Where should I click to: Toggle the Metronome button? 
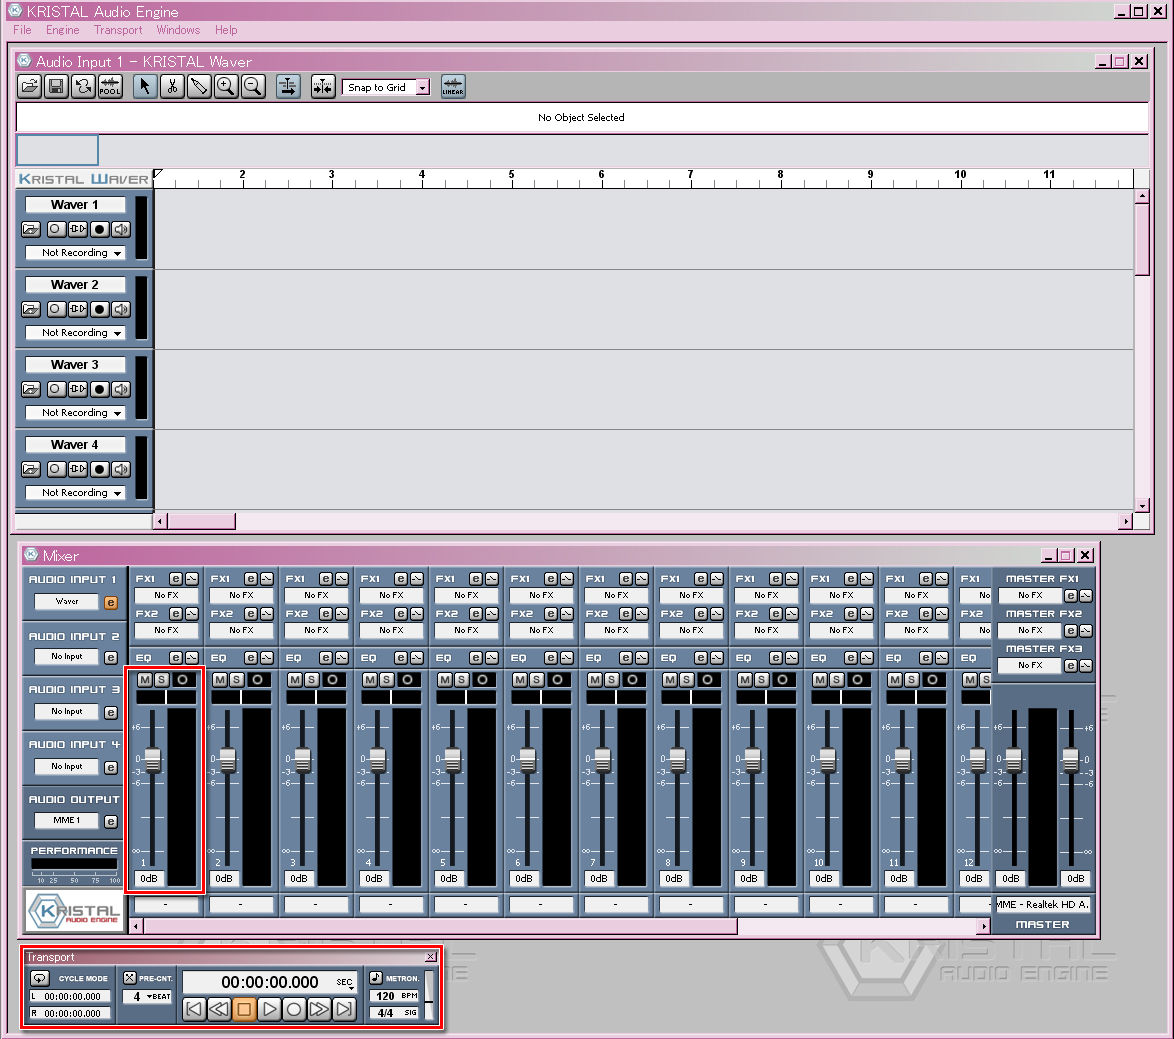[x=376, y=978]
